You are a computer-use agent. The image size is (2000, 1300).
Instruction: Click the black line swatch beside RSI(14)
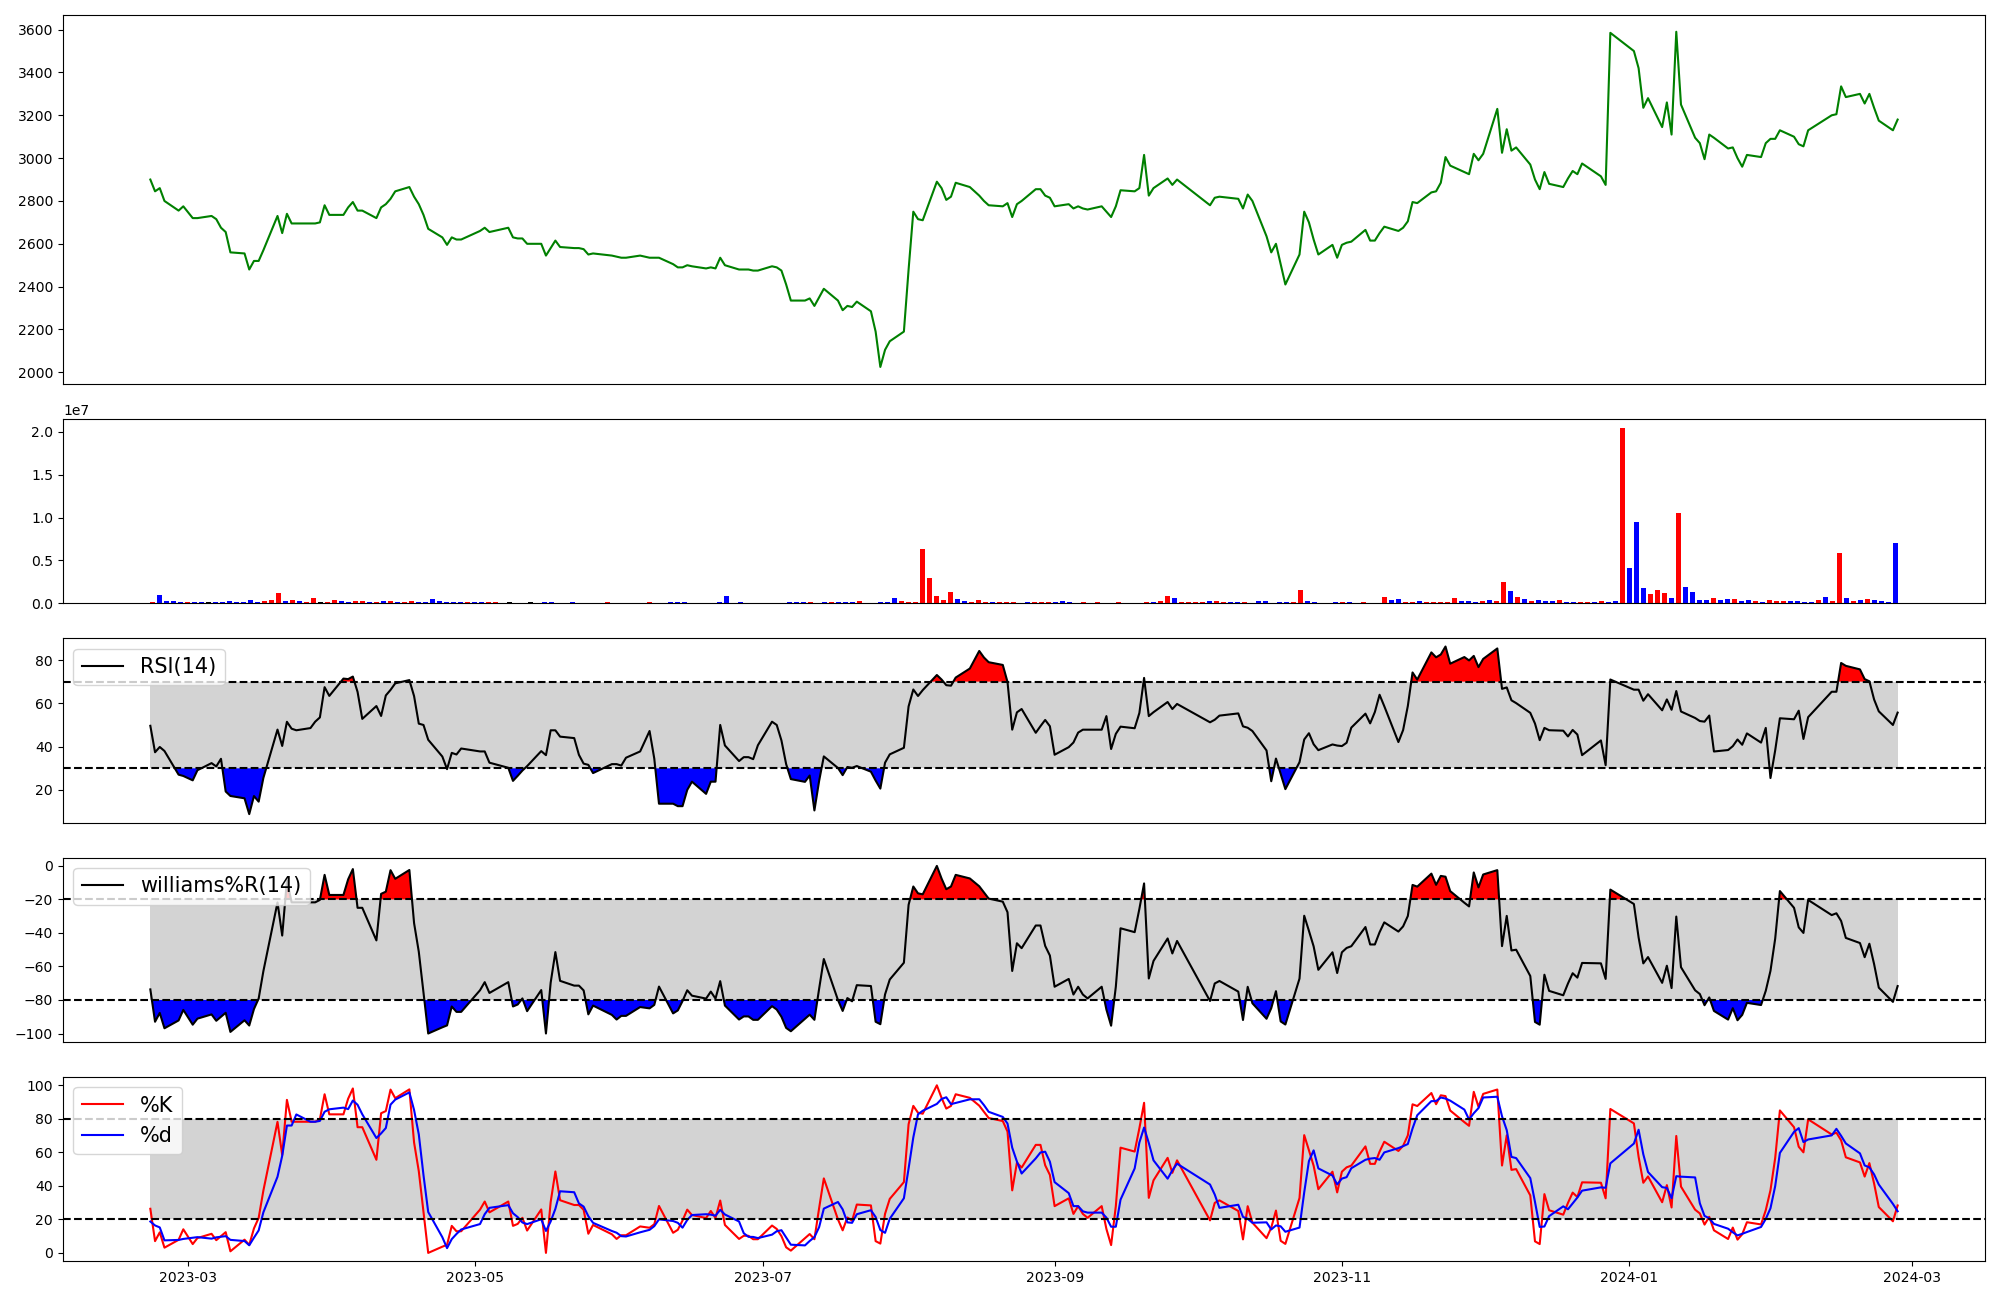[x=103, y=667]
